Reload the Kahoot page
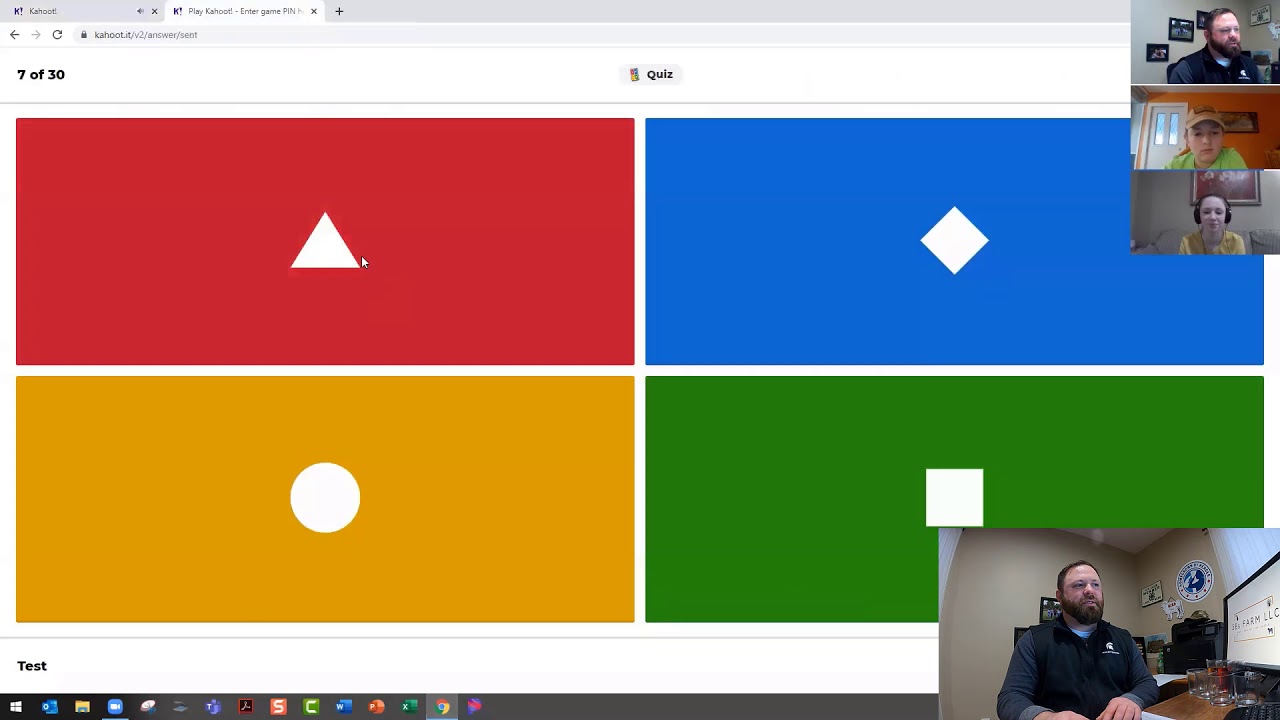The height and width of the screenshot is (720, 1280). click(x=57, y=34)
